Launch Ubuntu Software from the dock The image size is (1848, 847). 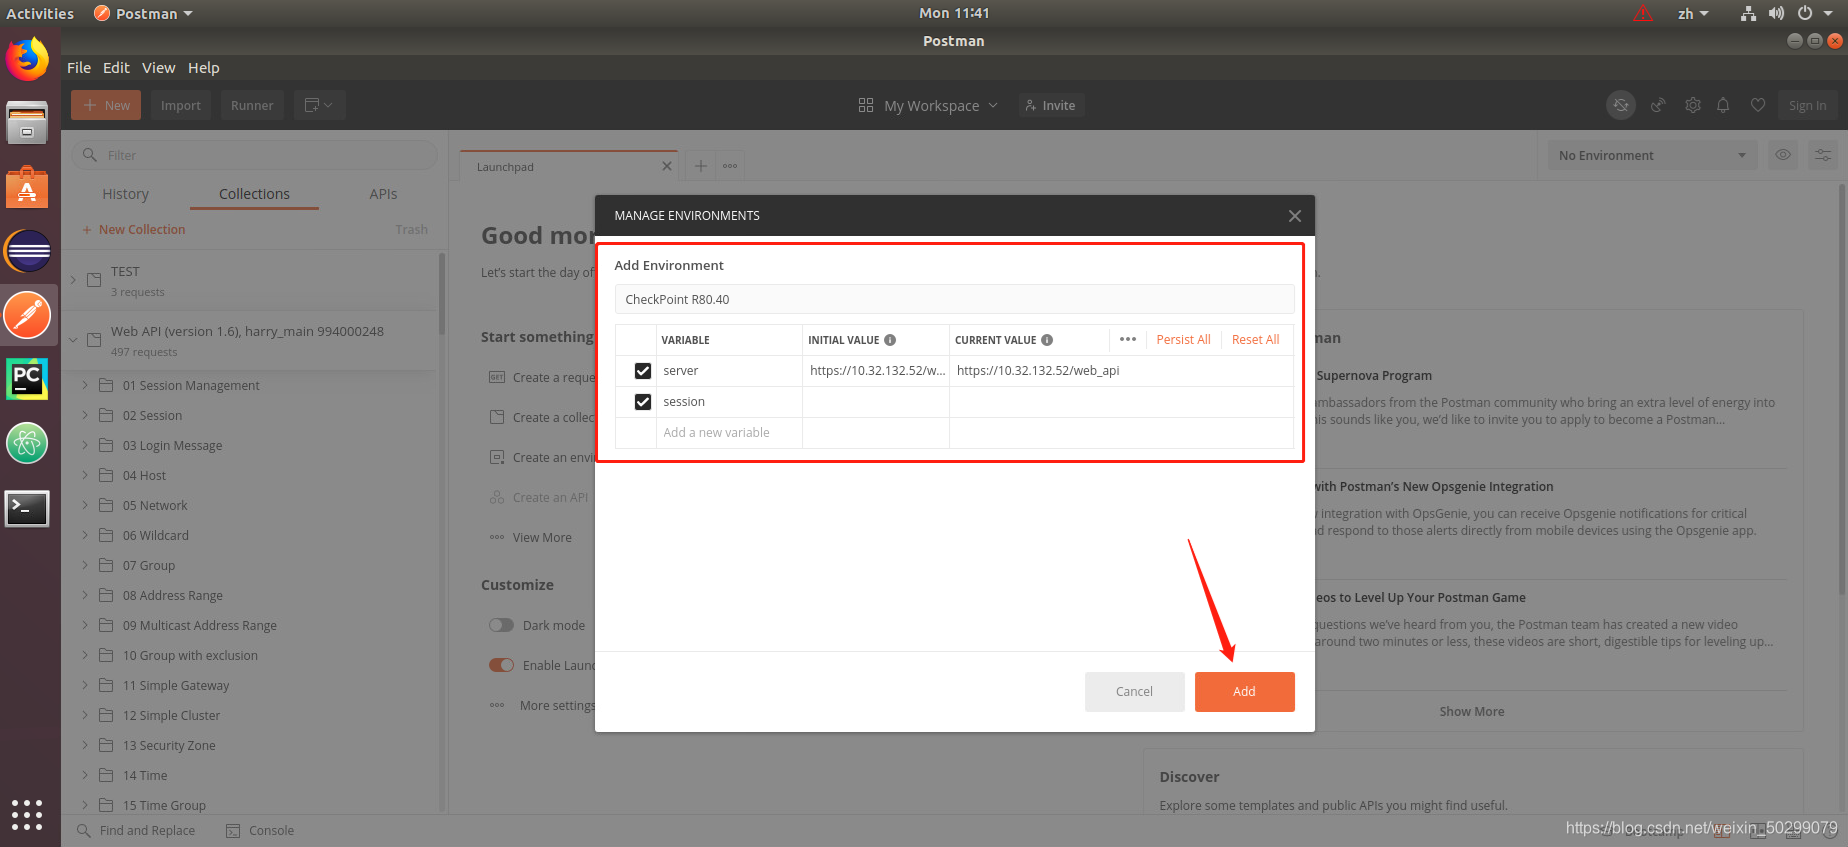point(27,187)
